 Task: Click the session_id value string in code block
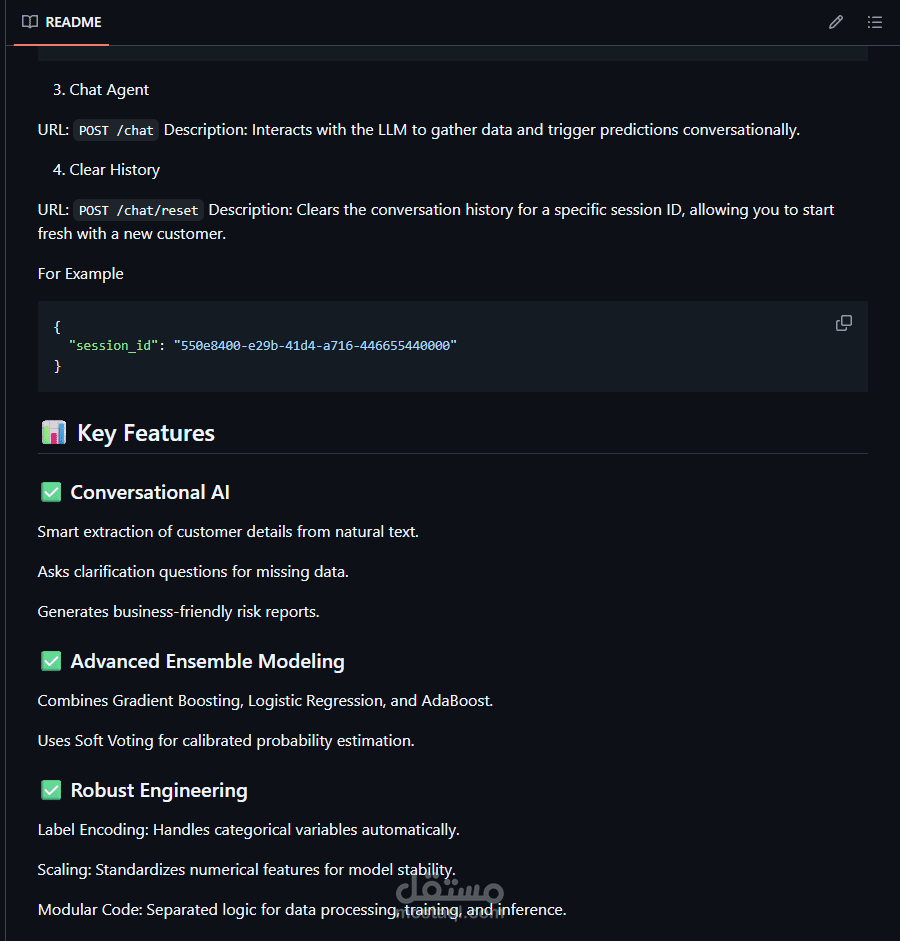315,345
